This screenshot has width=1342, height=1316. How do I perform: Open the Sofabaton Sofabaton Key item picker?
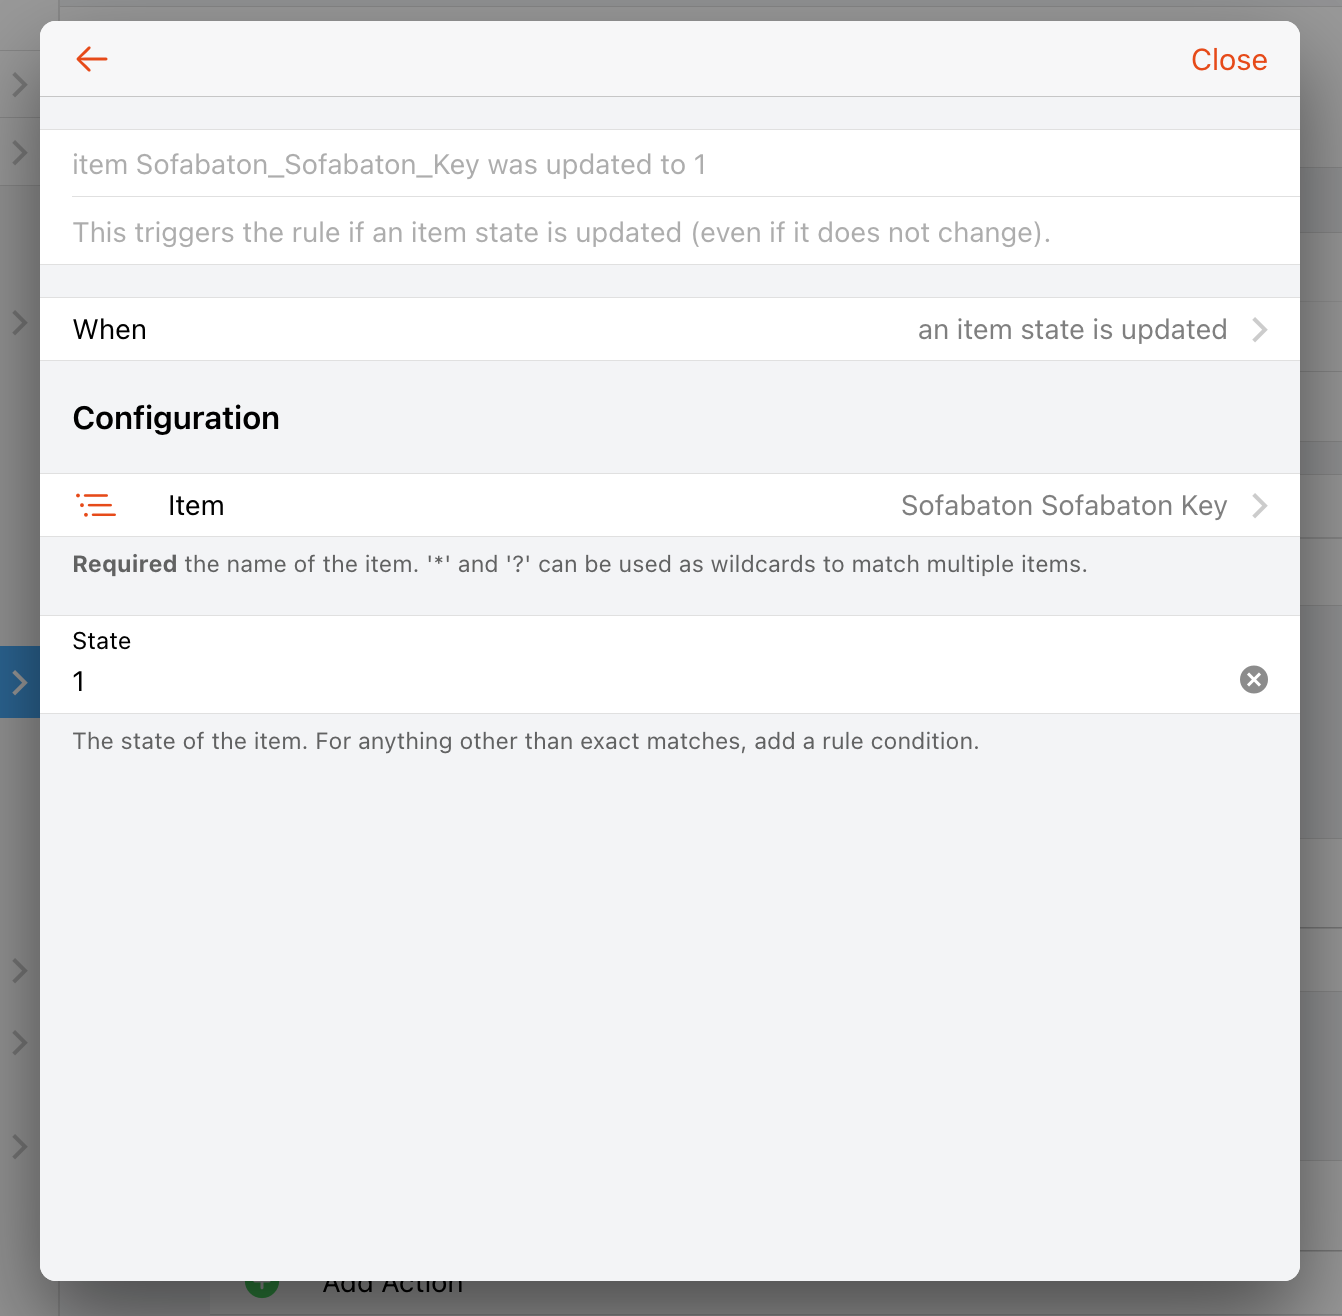click(x=1063, y=506)
